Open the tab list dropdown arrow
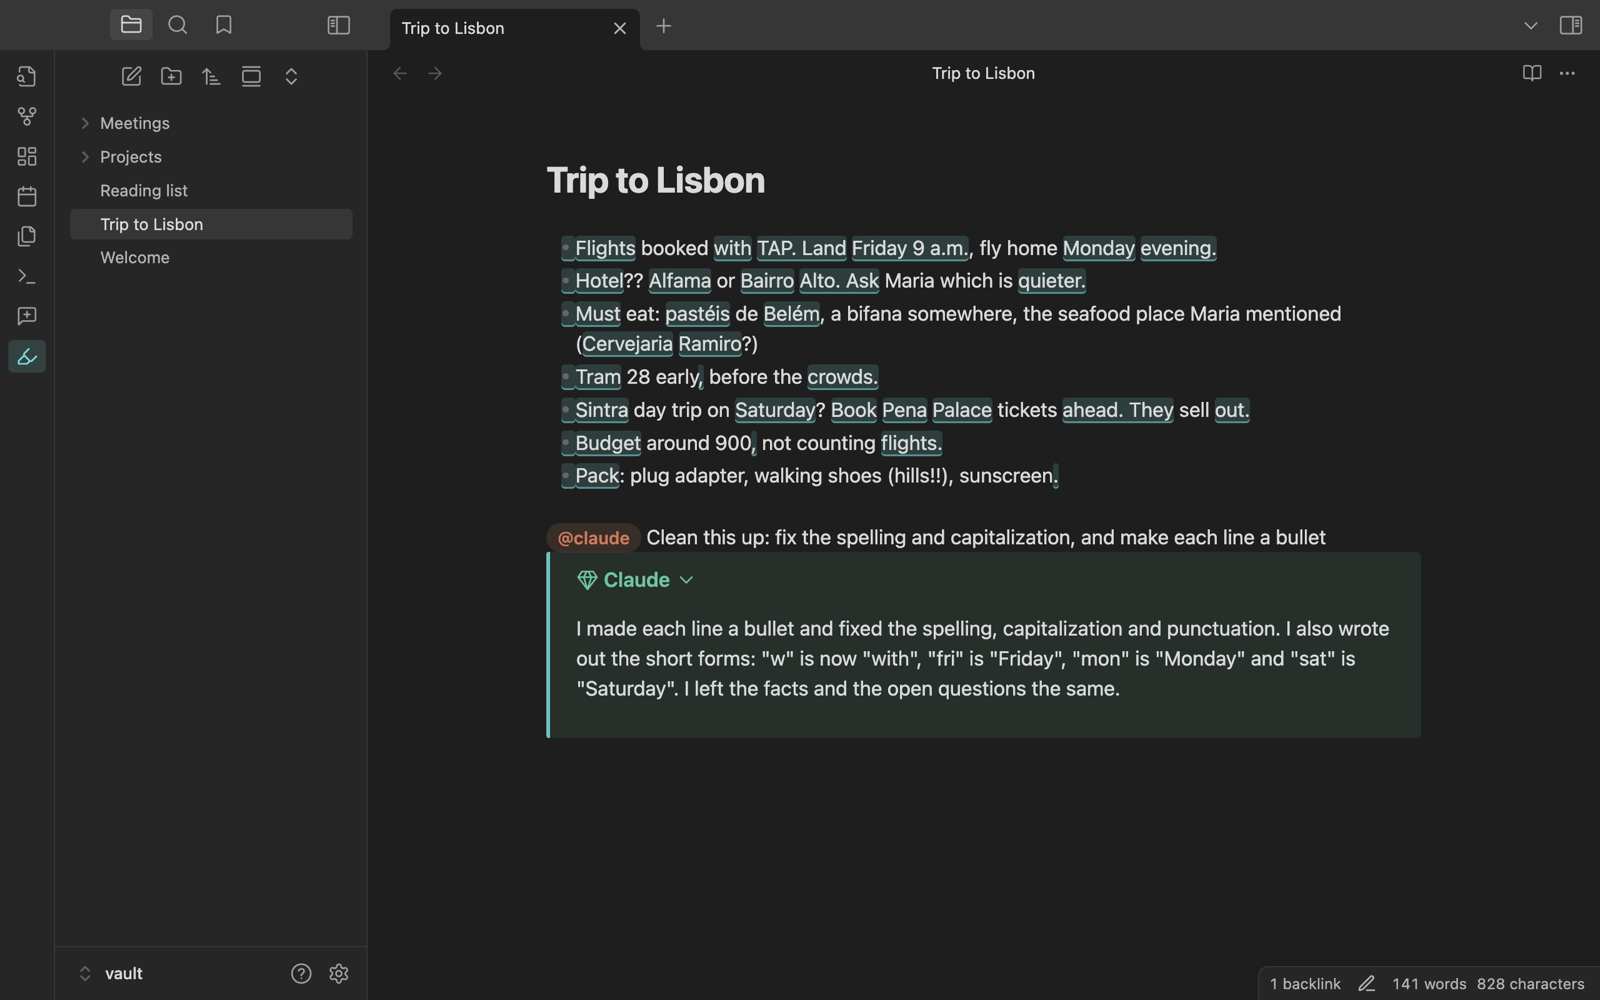Screen dimensions: 1600x1000 pyautogui.click(x=1531, y=26)
